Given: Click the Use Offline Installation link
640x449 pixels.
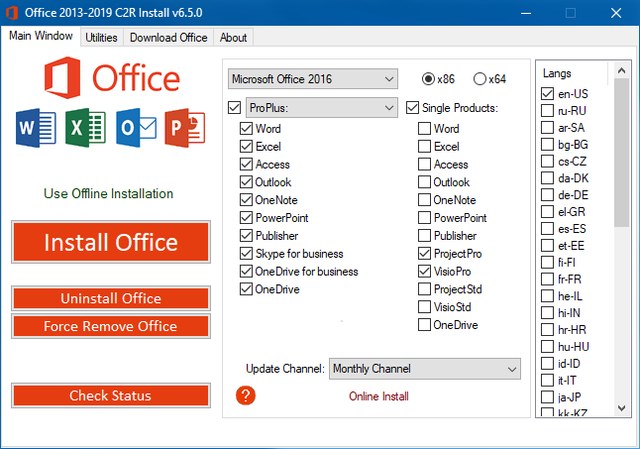Looking at the screenshot, I should click(109, 193).
